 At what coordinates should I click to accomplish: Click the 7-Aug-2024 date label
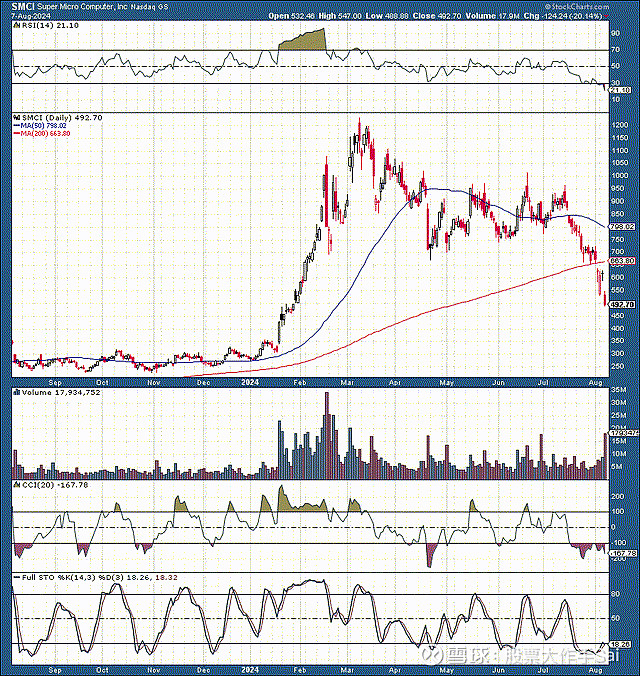click(x=31, y=16)
